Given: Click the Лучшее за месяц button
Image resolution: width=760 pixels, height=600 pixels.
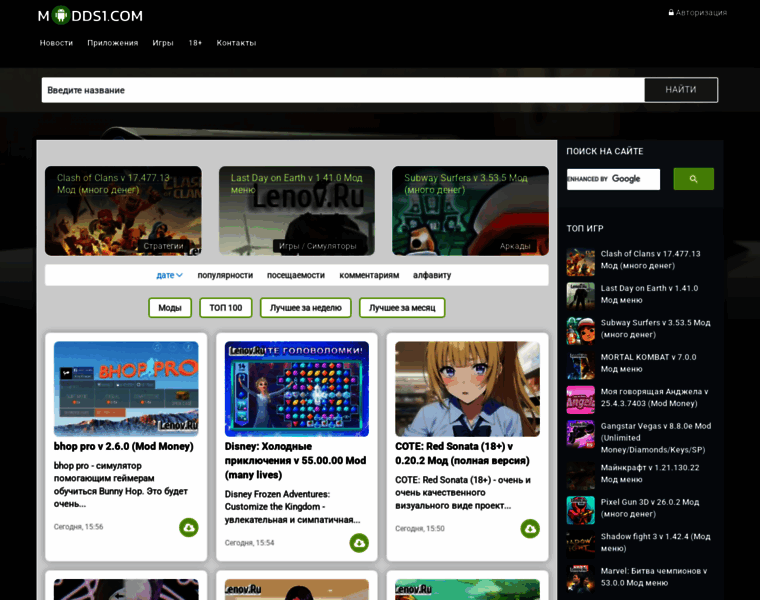Looking at the screenshot, I should click(402, 308).
